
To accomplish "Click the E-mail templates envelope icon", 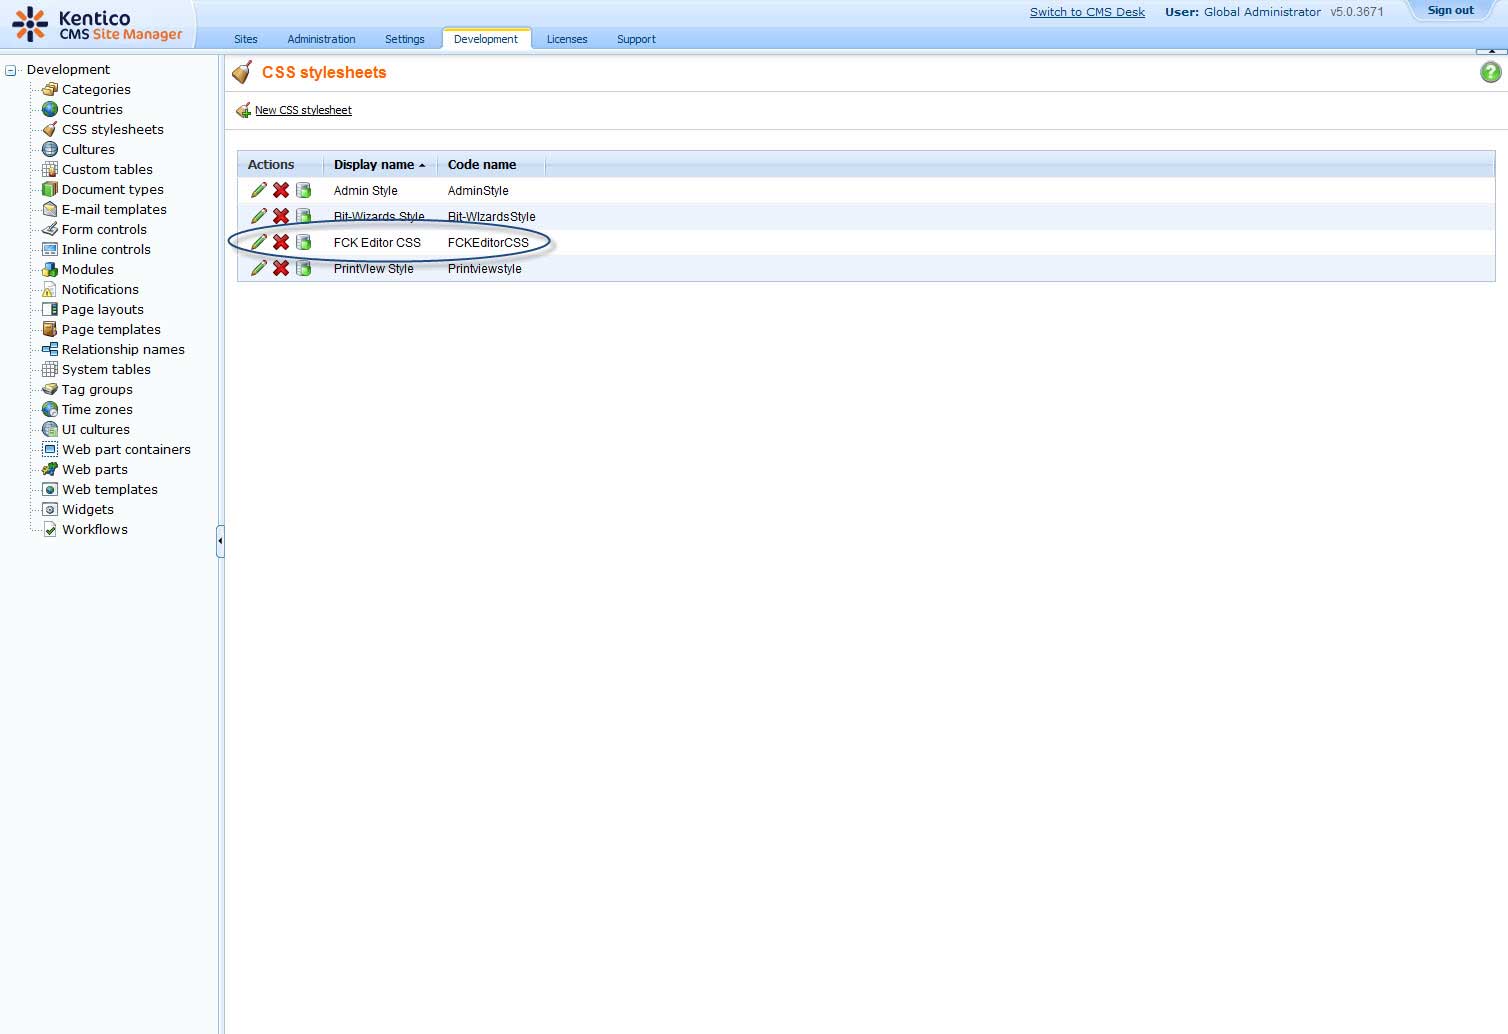I will (x=50, y=209).
